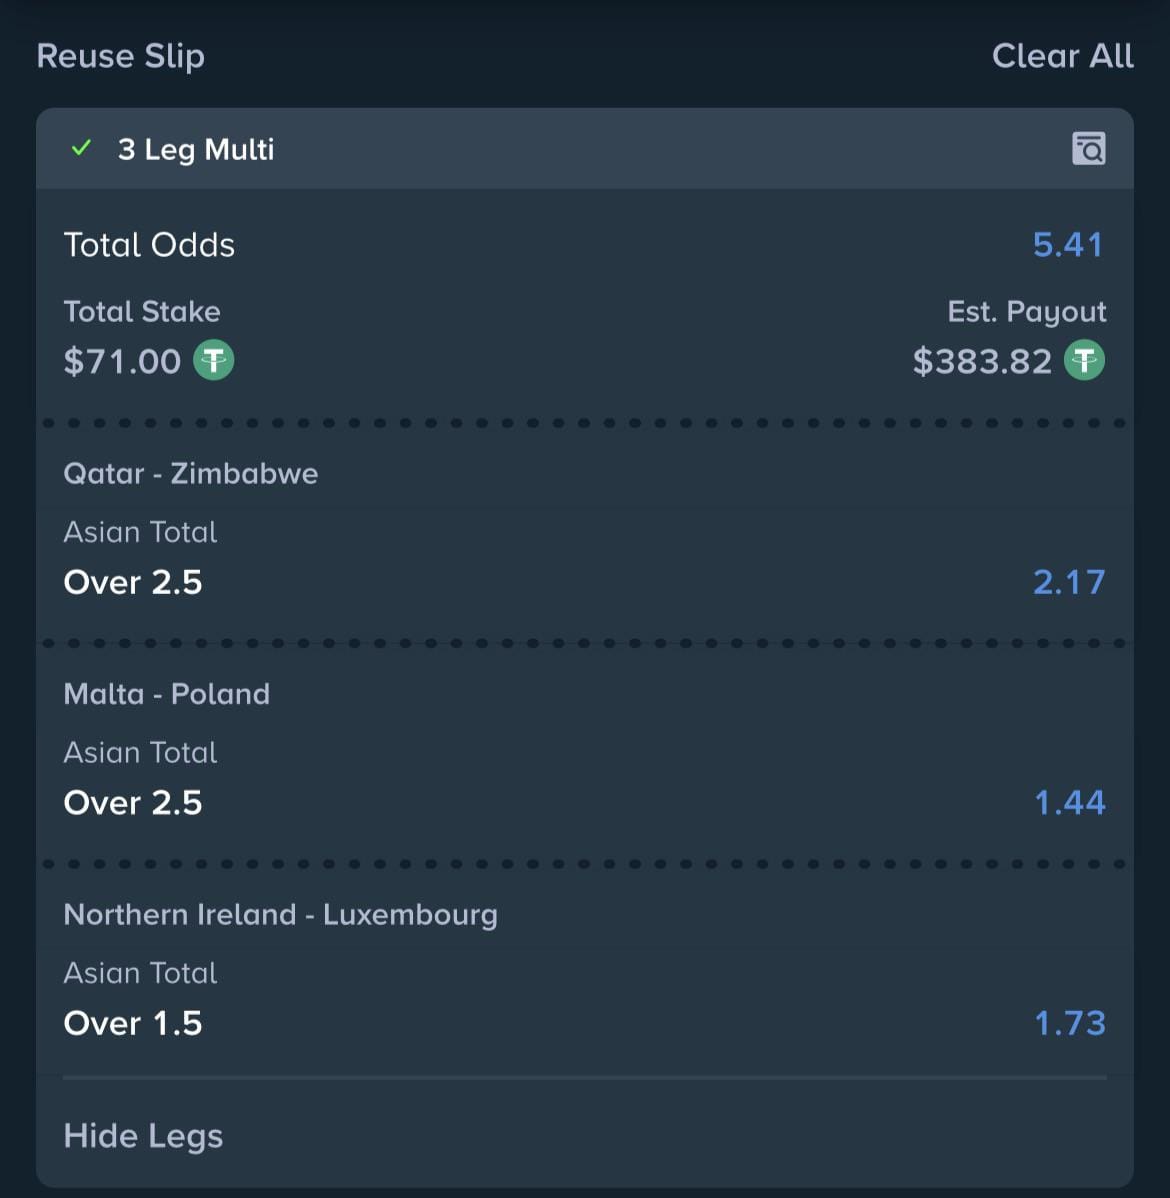This screenshot has height=1198, width=1170.
Task: Click Over 2.5 under Qatar - Zimbabwe
Action: point(133,581)
